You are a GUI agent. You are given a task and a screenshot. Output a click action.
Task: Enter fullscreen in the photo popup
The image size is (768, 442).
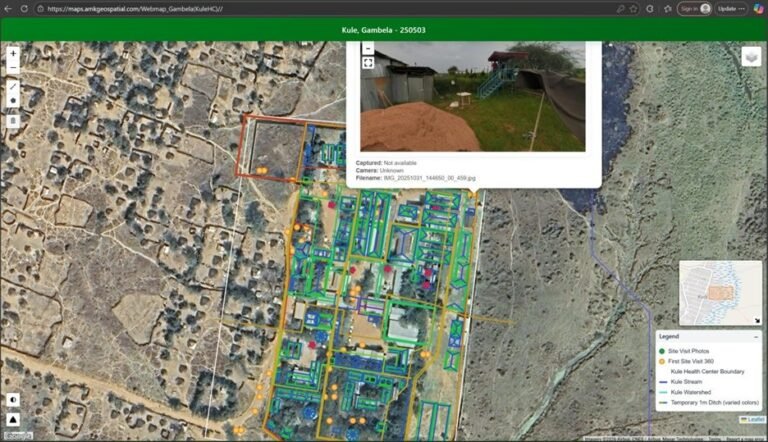coord(368,63)
